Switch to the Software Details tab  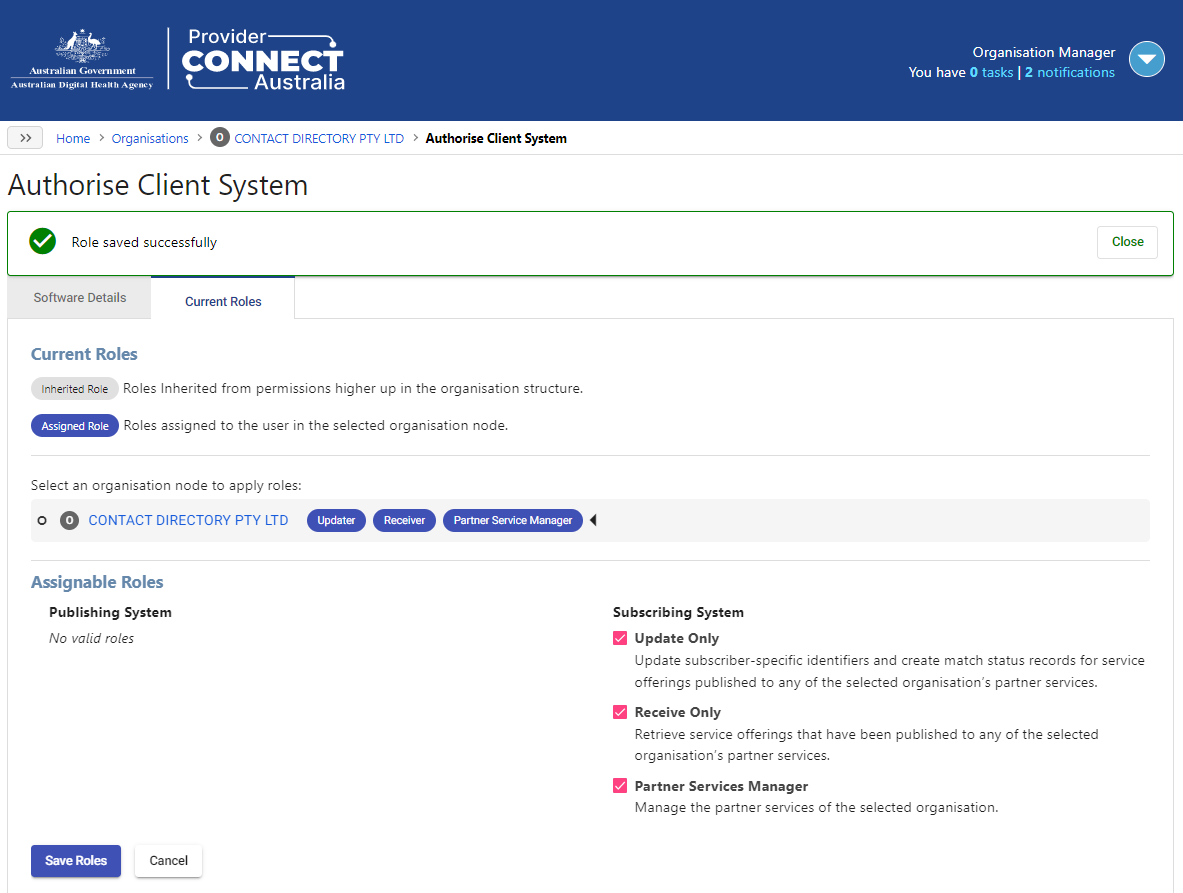coord(79,297)
